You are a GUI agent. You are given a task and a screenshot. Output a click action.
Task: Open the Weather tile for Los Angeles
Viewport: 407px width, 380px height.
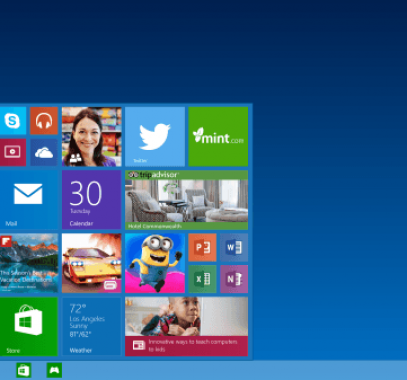[x=91, y=327]
